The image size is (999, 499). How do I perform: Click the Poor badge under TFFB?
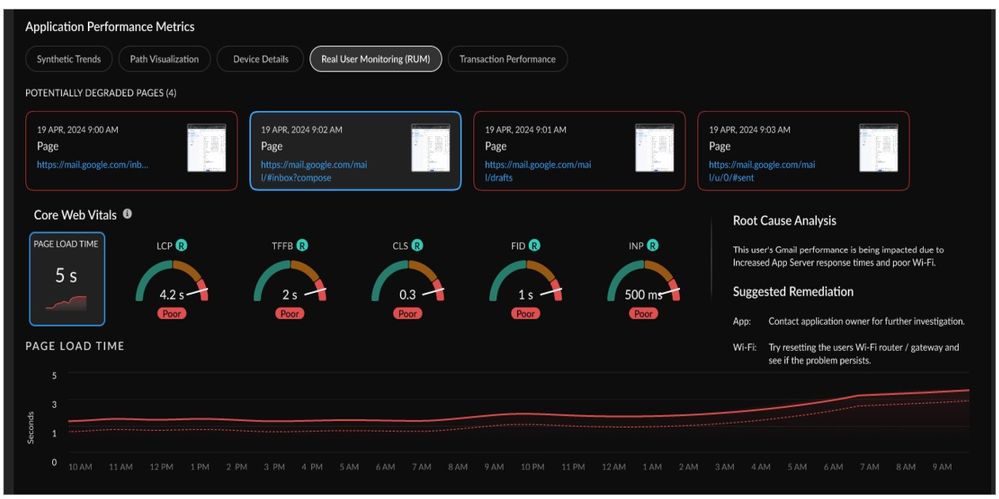pyautogui.click(x=290, y=314)
